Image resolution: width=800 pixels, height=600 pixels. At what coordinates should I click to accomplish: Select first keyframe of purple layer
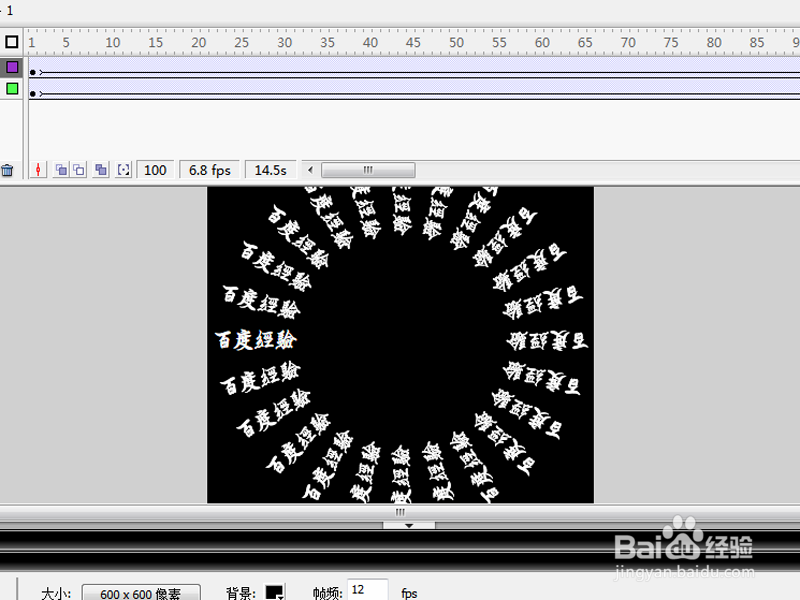pos(33,72)
